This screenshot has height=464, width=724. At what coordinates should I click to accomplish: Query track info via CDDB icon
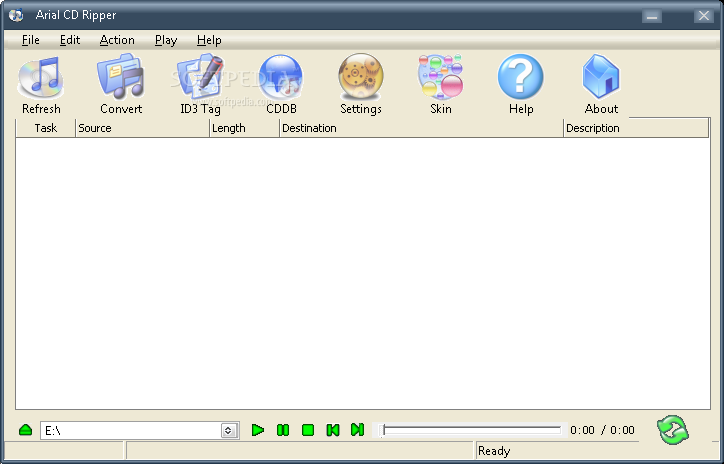(x=281, y=78)
